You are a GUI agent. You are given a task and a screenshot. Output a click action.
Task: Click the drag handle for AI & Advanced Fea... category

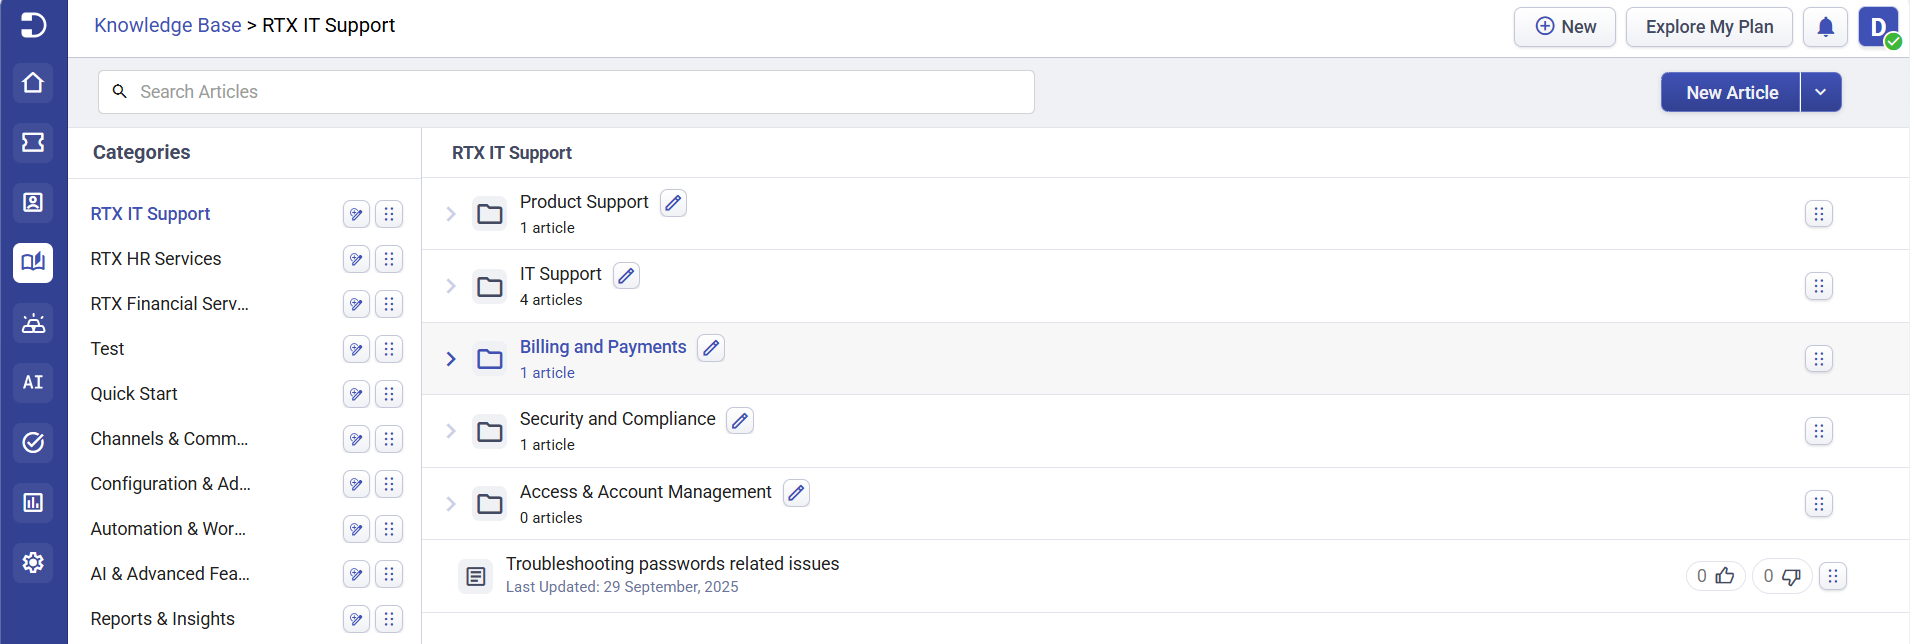point(389,574)
